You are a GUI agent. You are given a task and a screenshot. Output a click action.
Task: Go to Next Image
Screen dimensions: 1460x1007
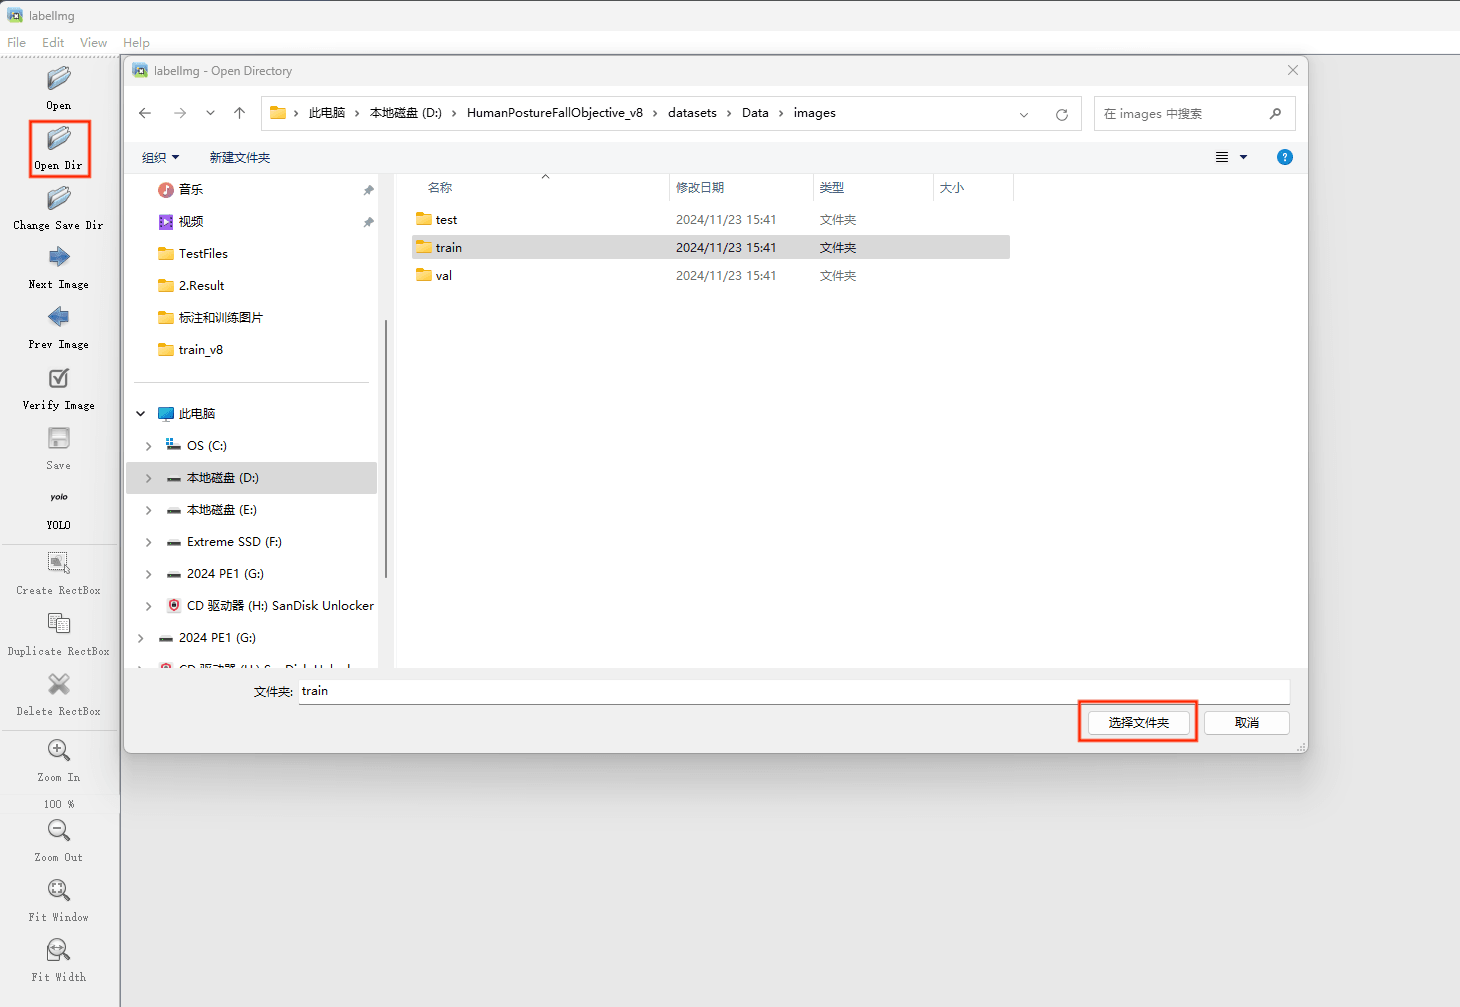(x=59, y=259)
